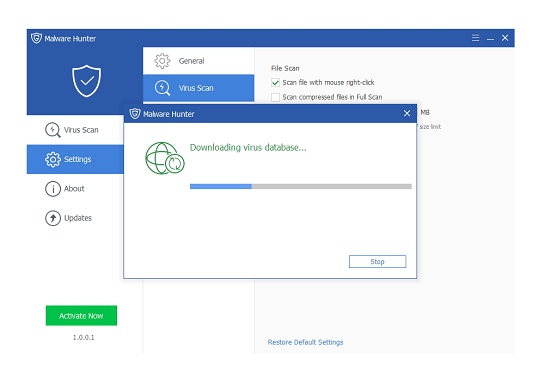Click the Virus Scan tab magnifier icon
This screenshot has height=387, width=550.
coord(162,88)
